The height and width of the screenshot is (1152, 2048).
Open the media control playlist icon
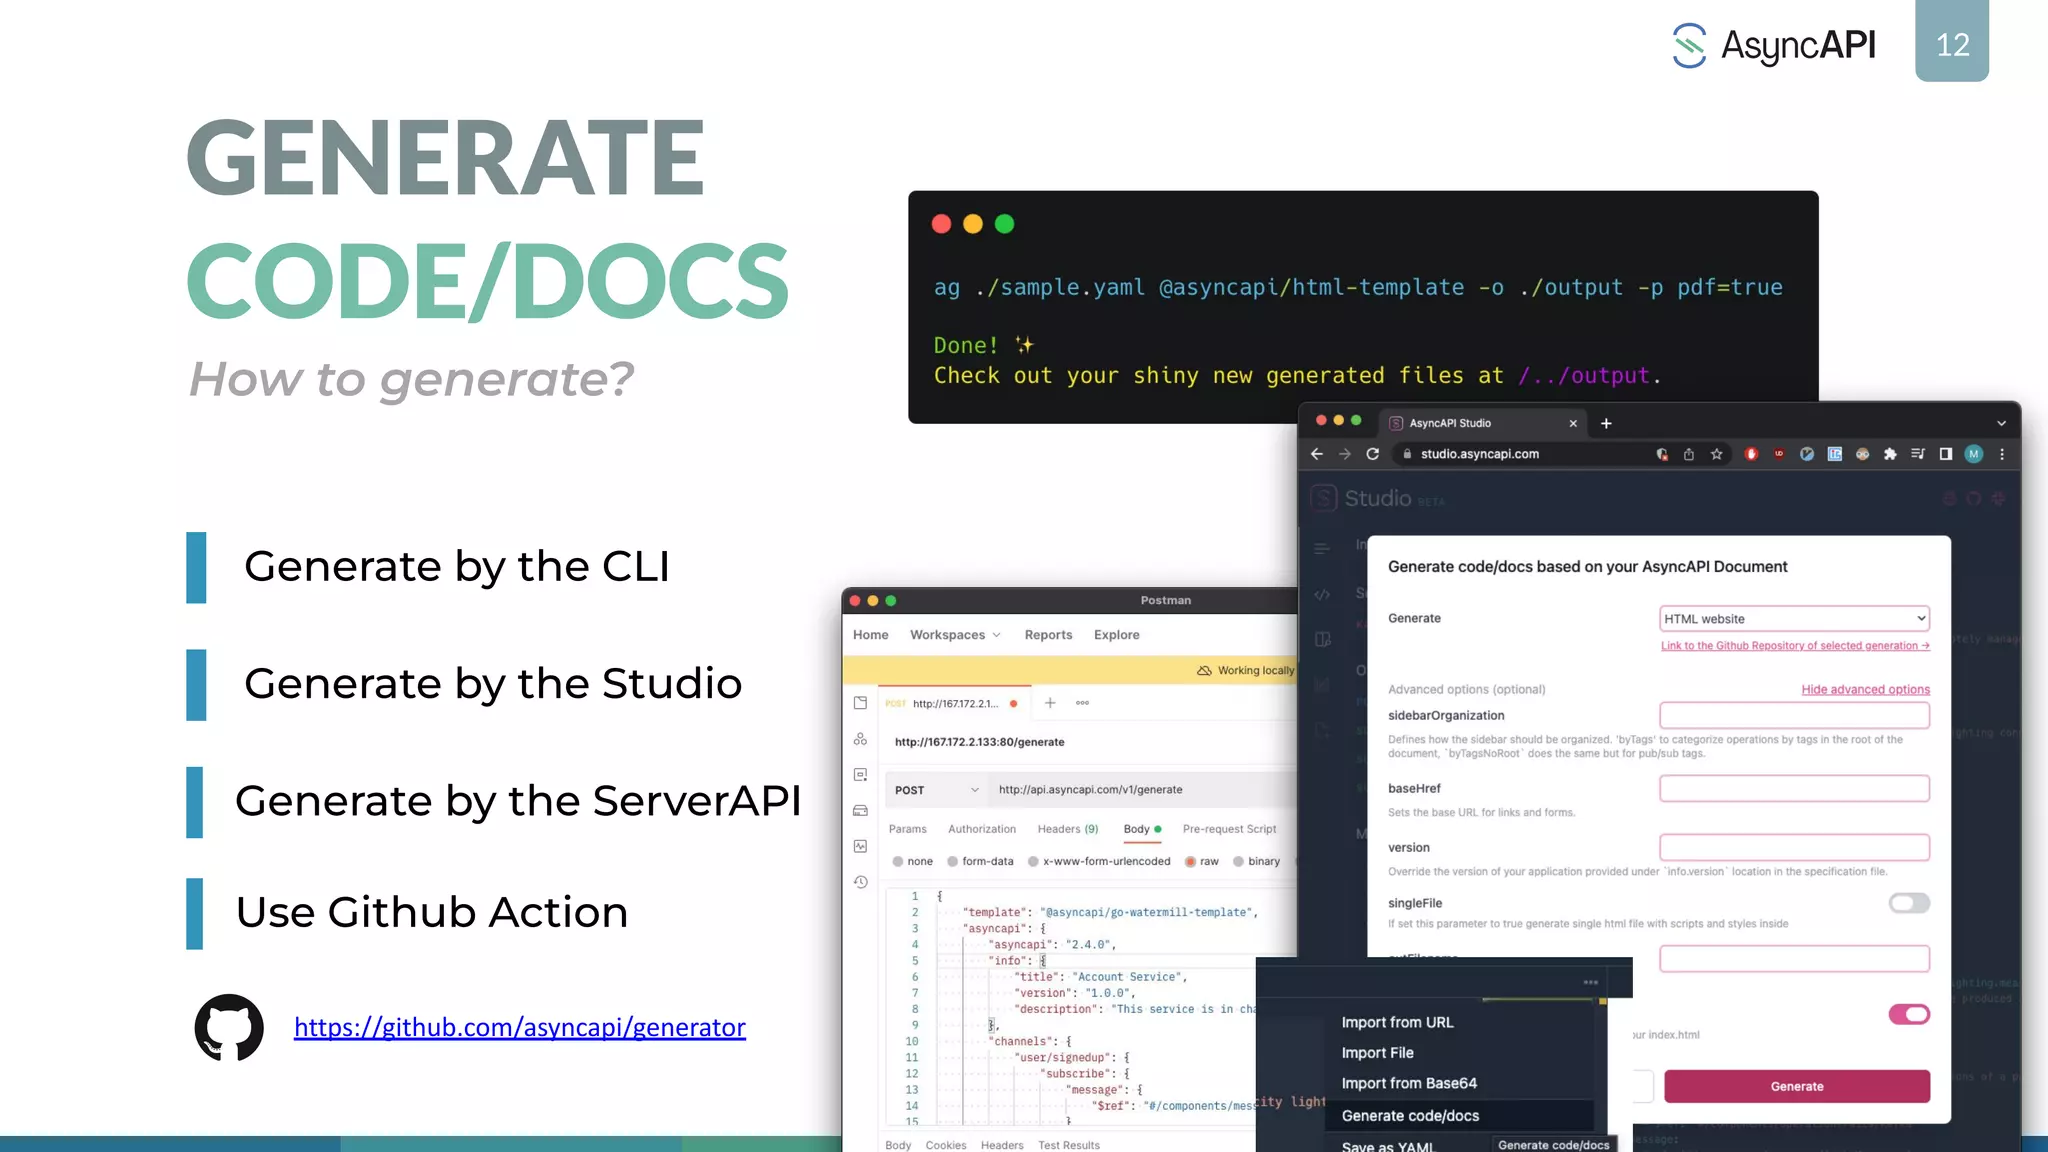(x=1918, y=454)
